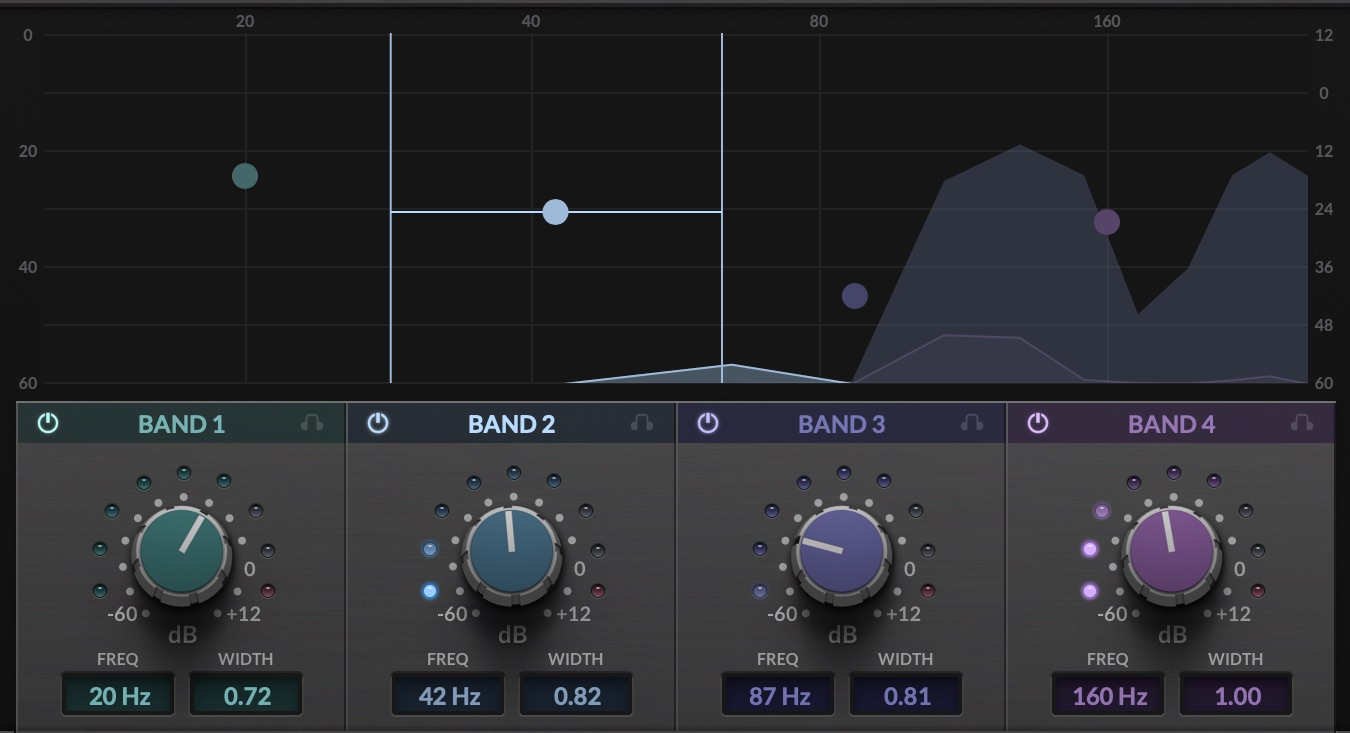The height and width of the screenshot is (733, 1350).
Task: Select the Band 2 node in graph
Action: [x=555, y=212]
